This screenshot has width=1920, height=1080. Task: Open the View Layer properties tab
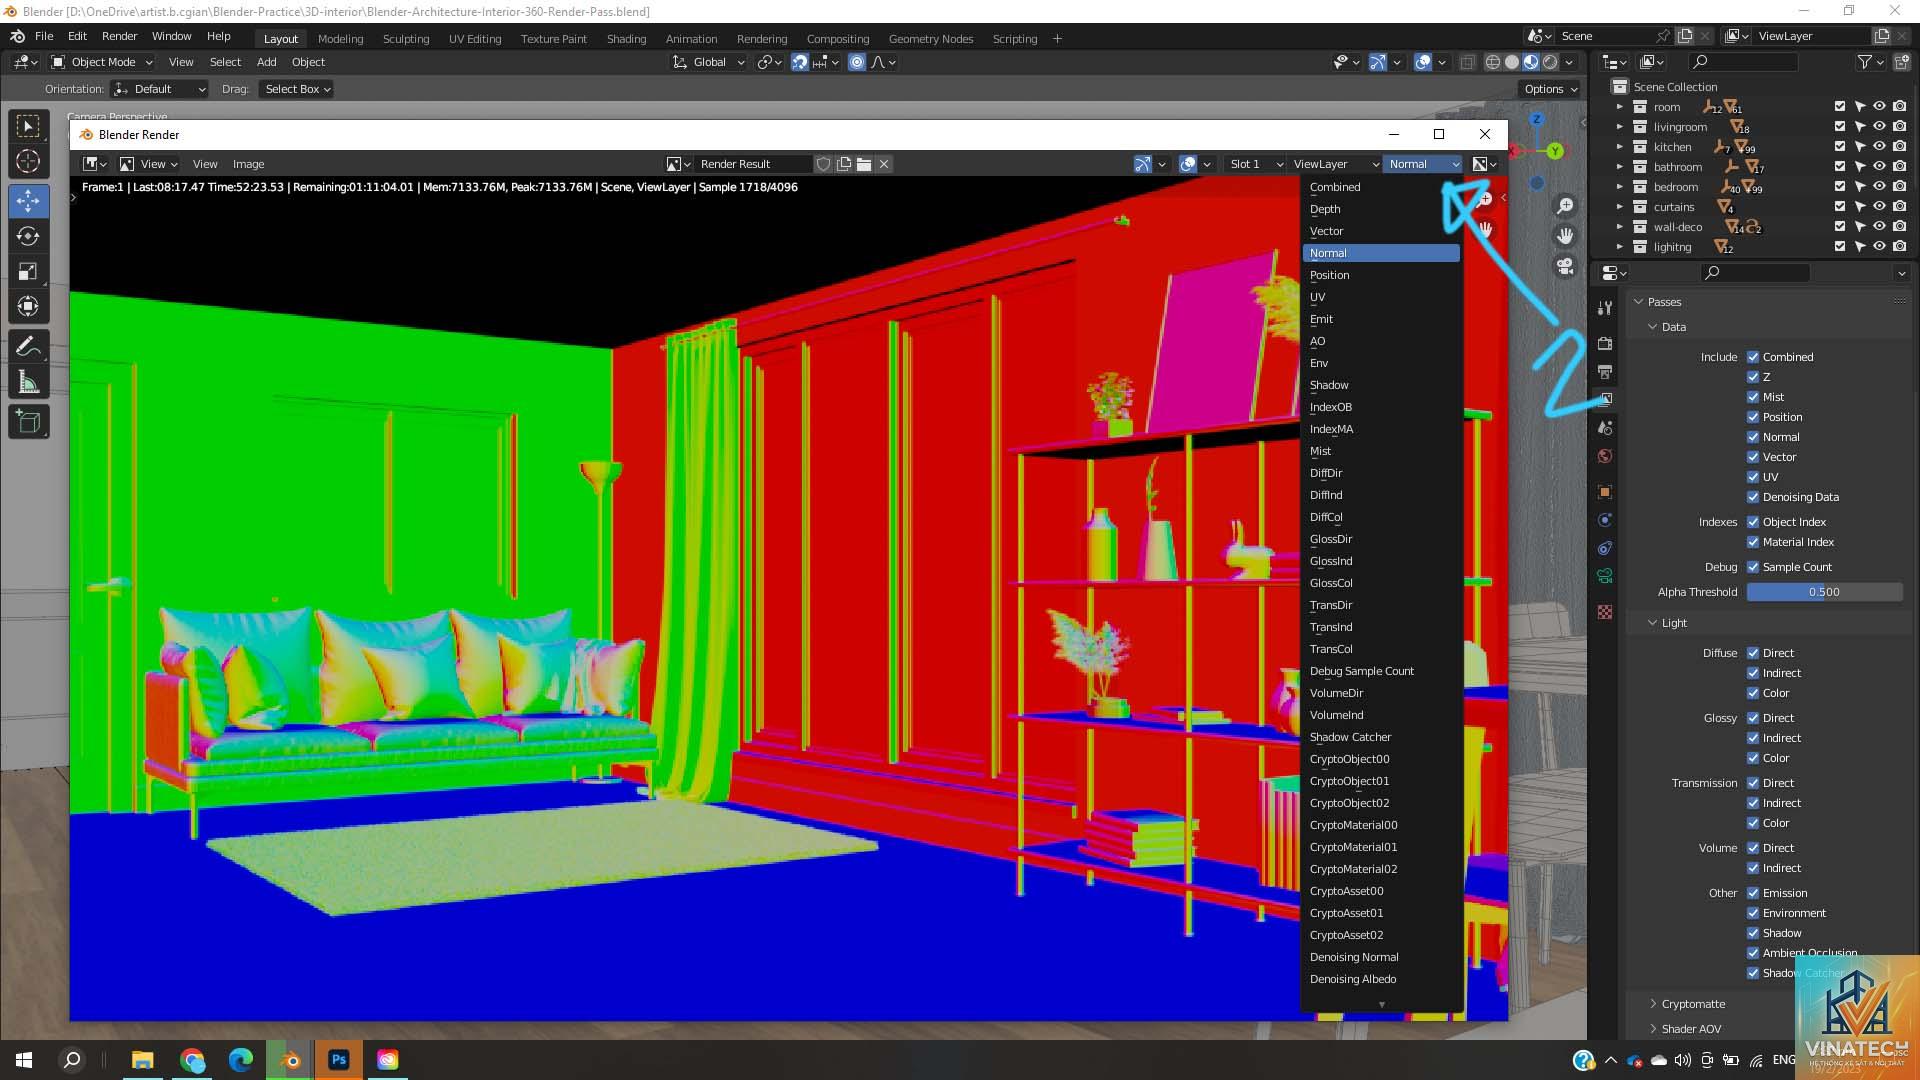point(1605,399)
